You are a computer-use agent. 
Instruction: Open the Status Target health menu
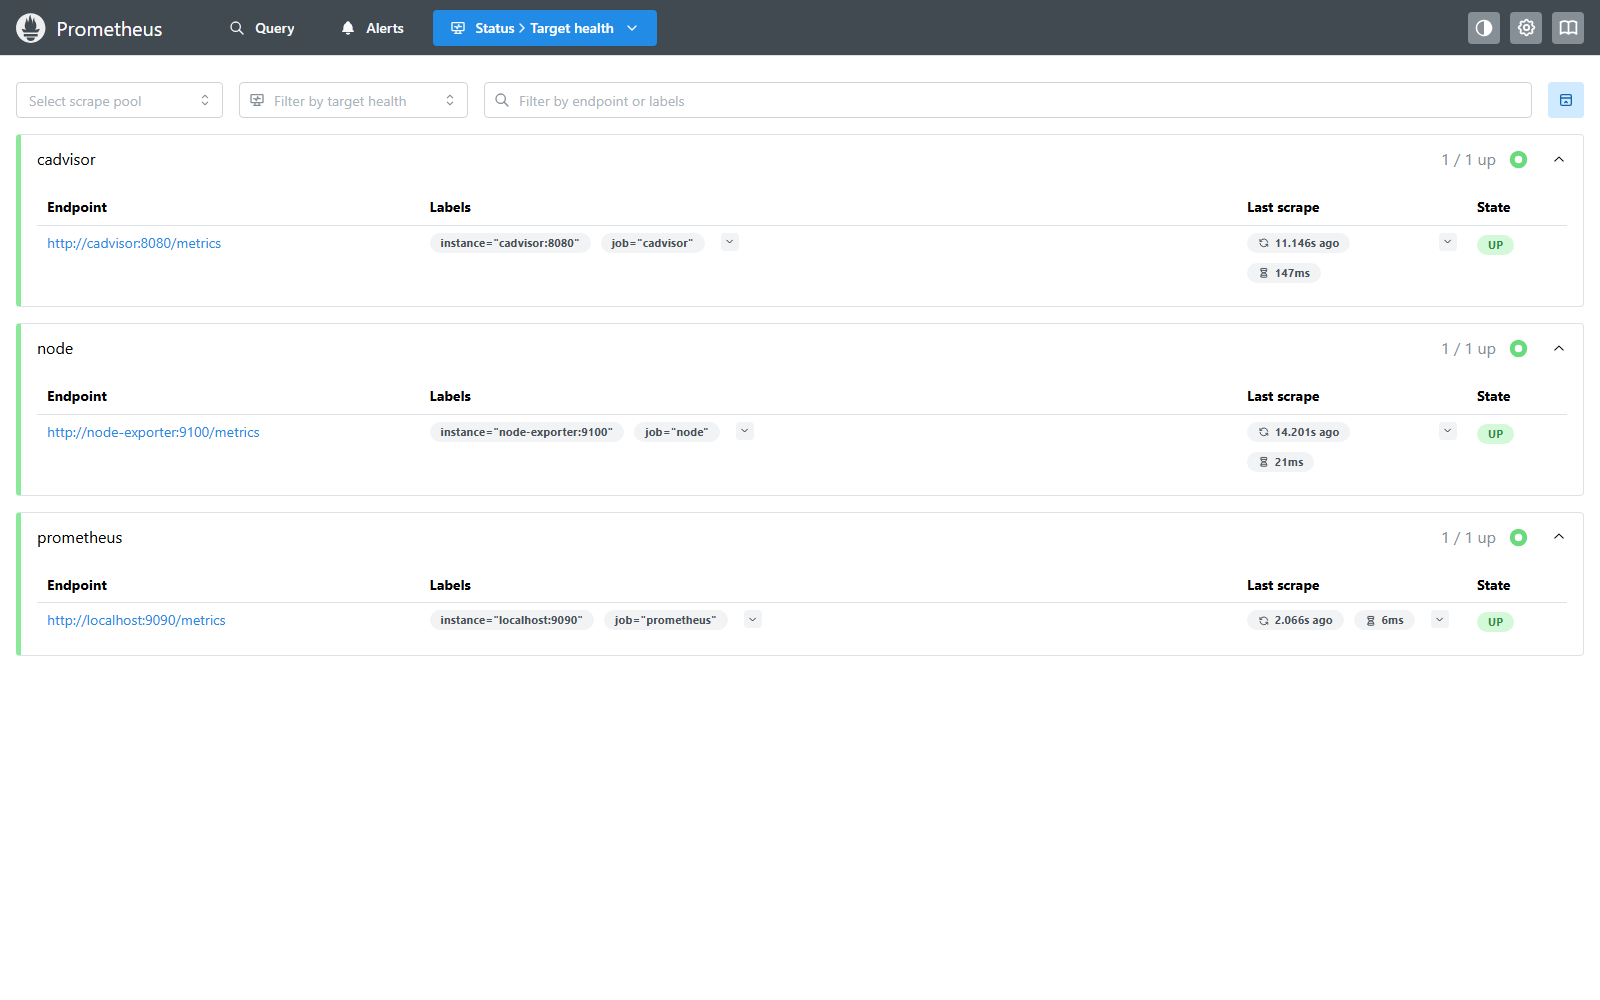click(x=545, y=28)
